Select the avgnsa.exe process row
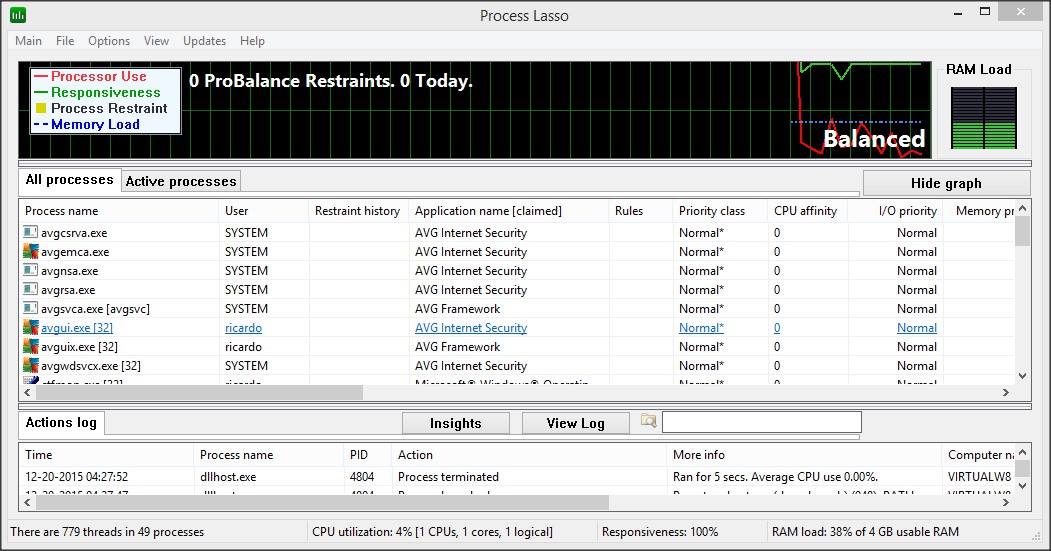The width and height of the screenshot is (1051, 551). point(517,271)
